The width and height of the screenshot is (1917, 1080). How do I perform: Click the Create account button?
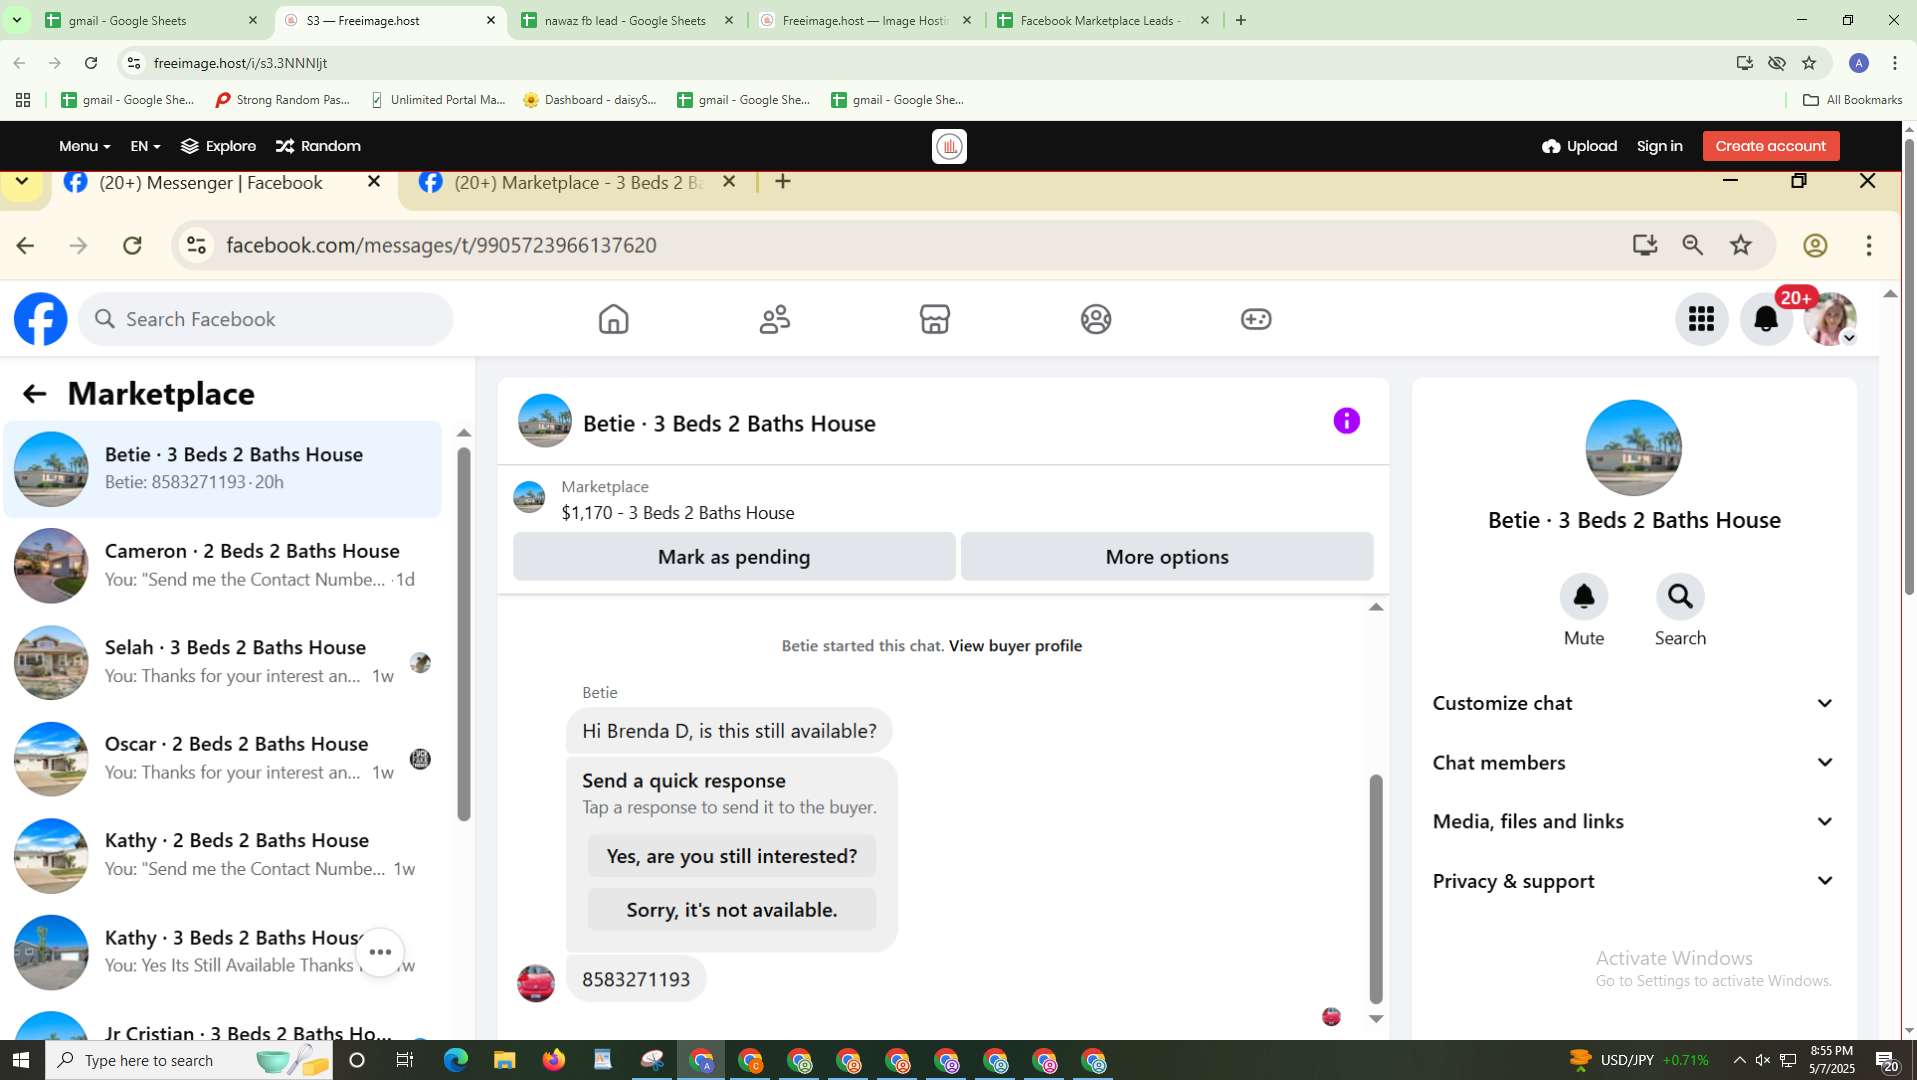[x=1770, y=146]
